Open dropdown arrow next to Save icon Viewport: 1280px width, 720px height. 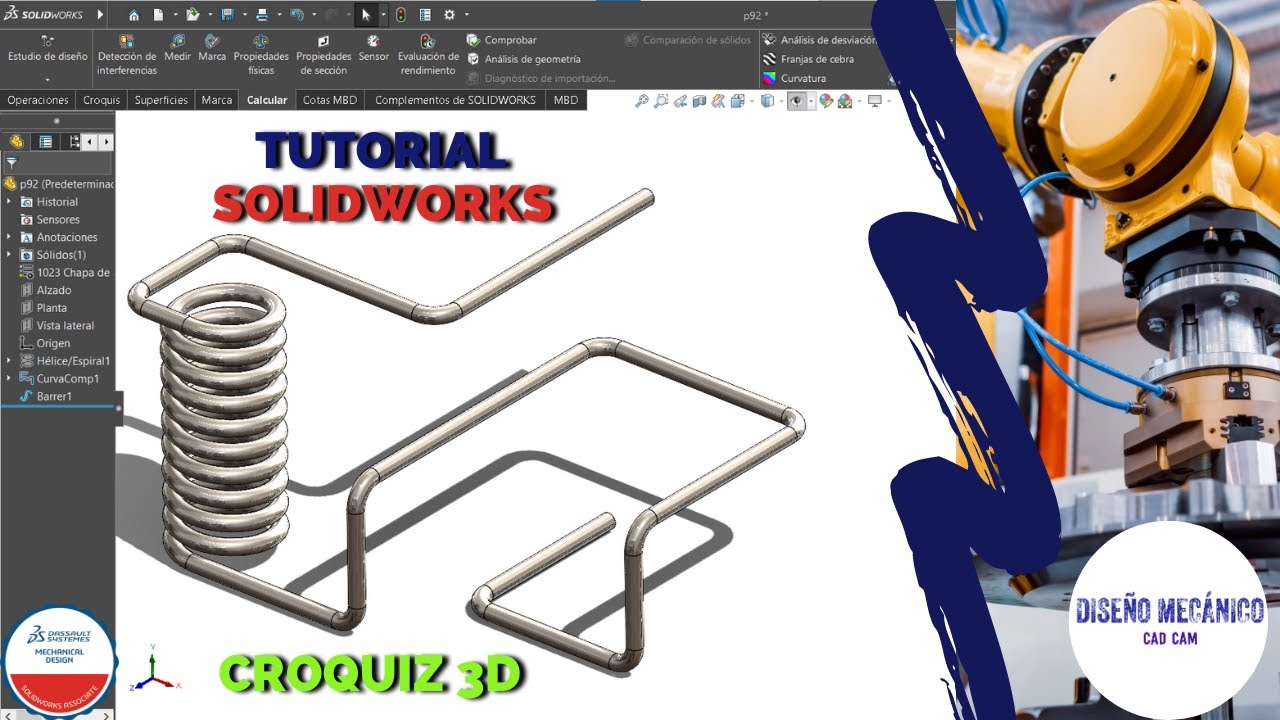[243, 15]
